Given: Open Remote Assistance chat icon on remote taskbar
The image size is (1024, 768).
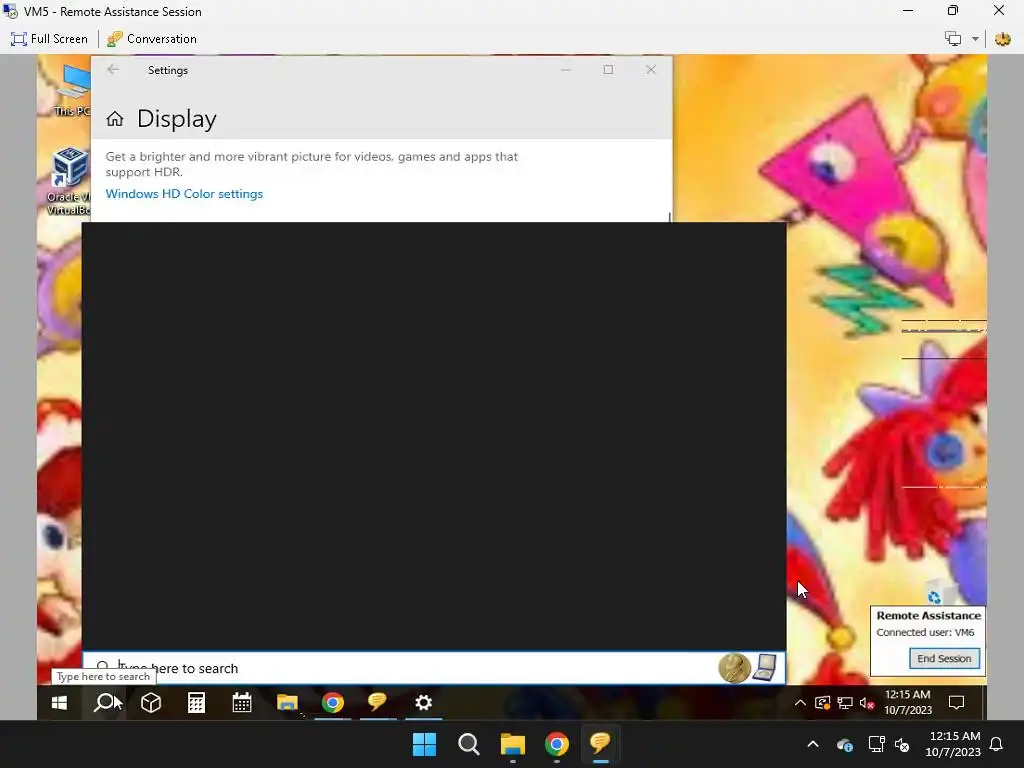Looking at the screenshot, I should (x=377, y=703).
